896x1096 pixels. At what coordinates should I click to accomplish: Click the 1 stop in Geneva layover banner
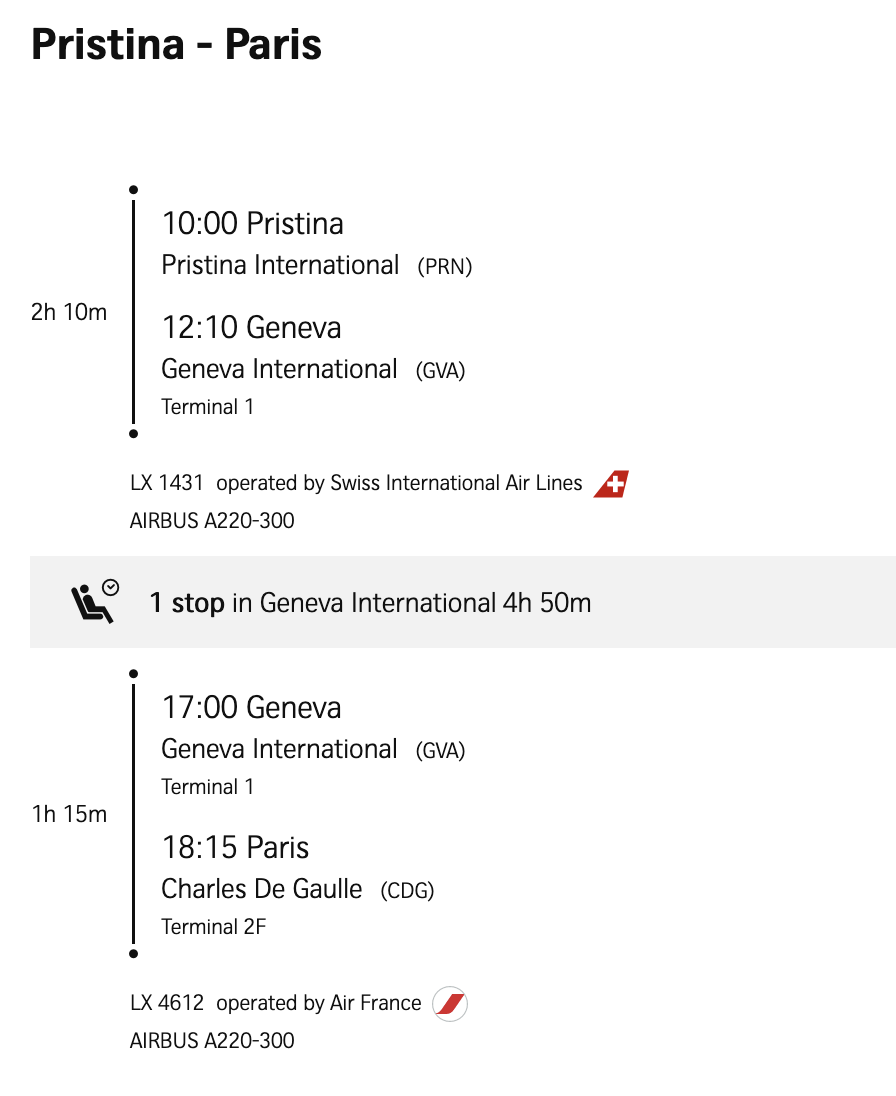tap(370, 603)
